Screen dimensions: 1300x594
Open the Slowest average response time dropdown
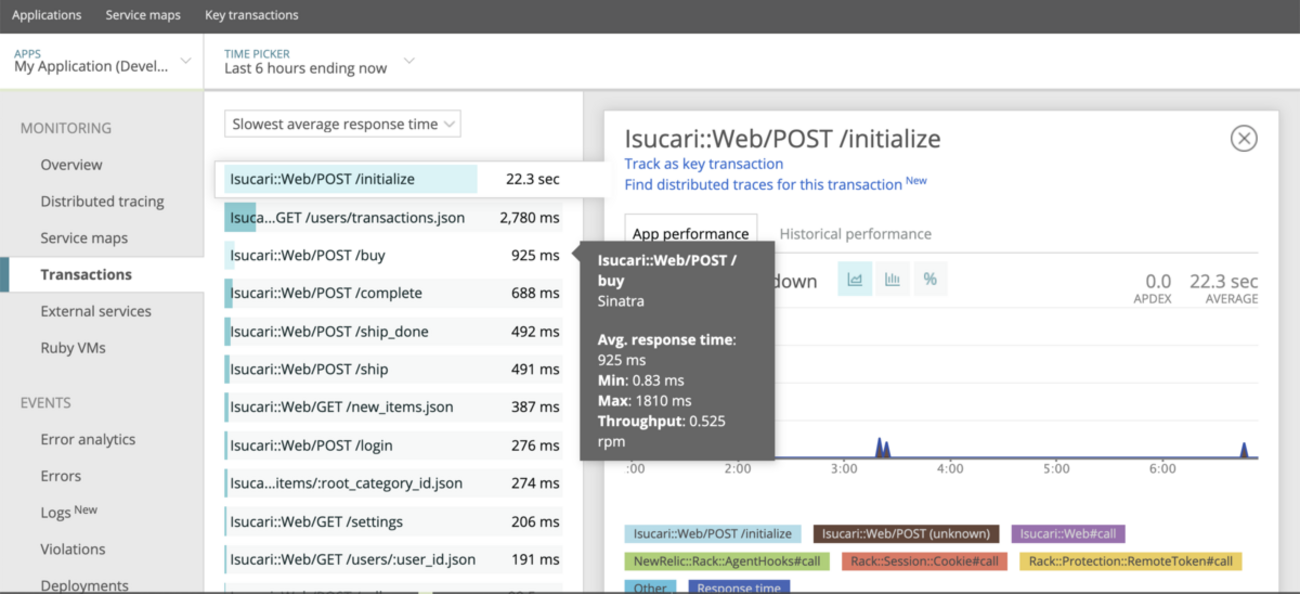point(342,124)
